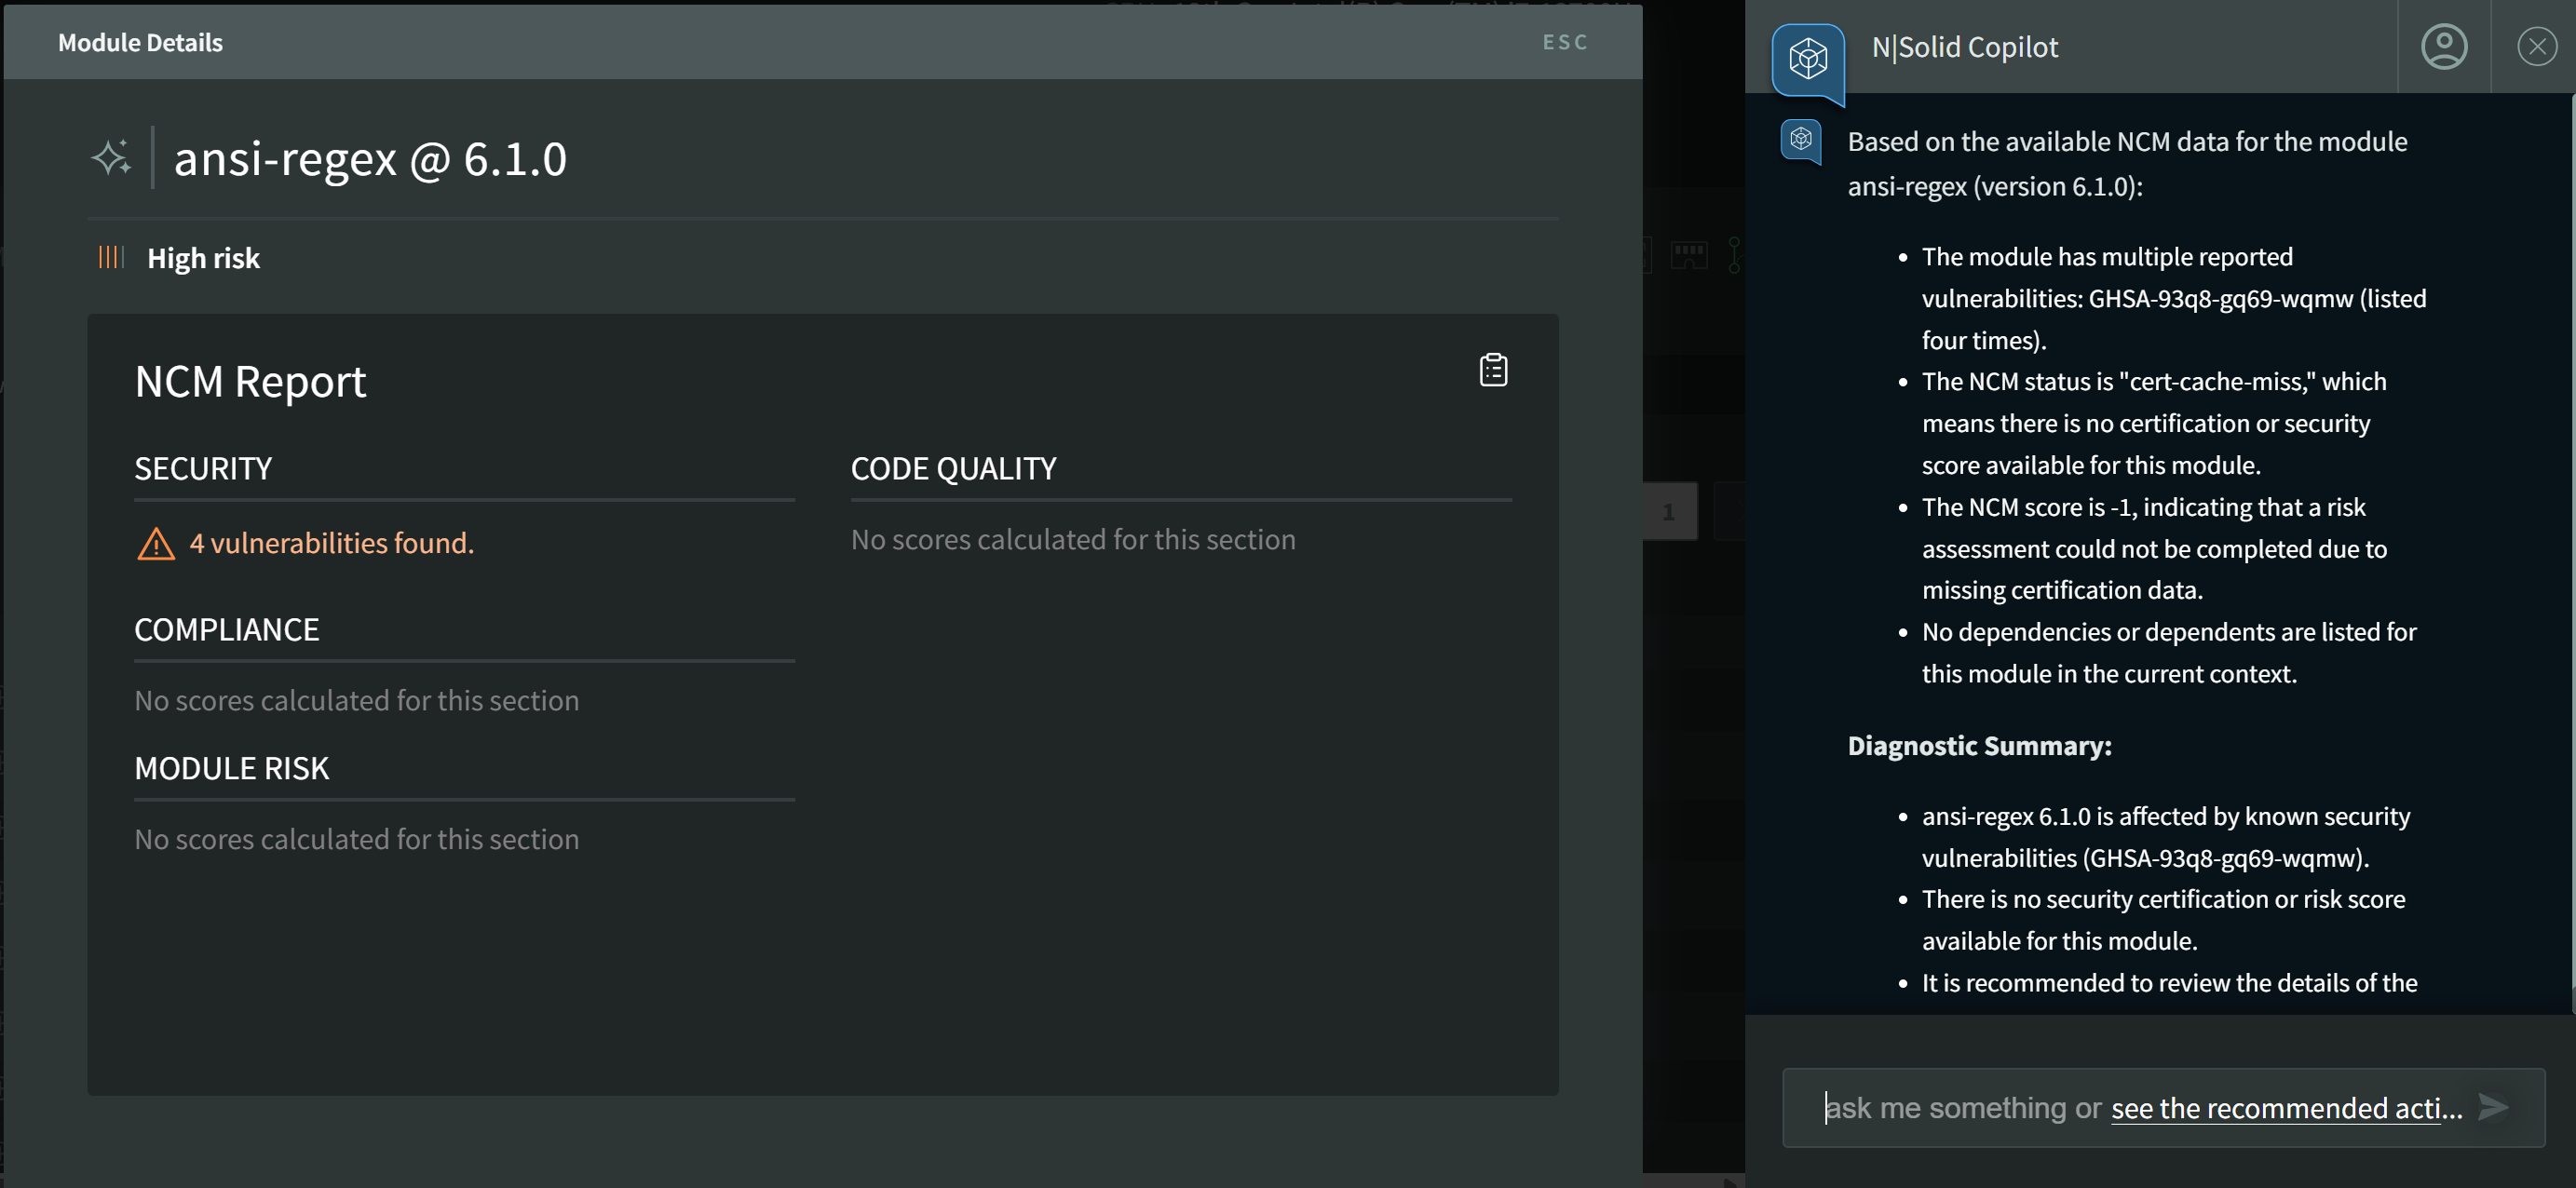
Task: Click the small Copilot avatar beside the message
Action: (x=1801, y=140)
